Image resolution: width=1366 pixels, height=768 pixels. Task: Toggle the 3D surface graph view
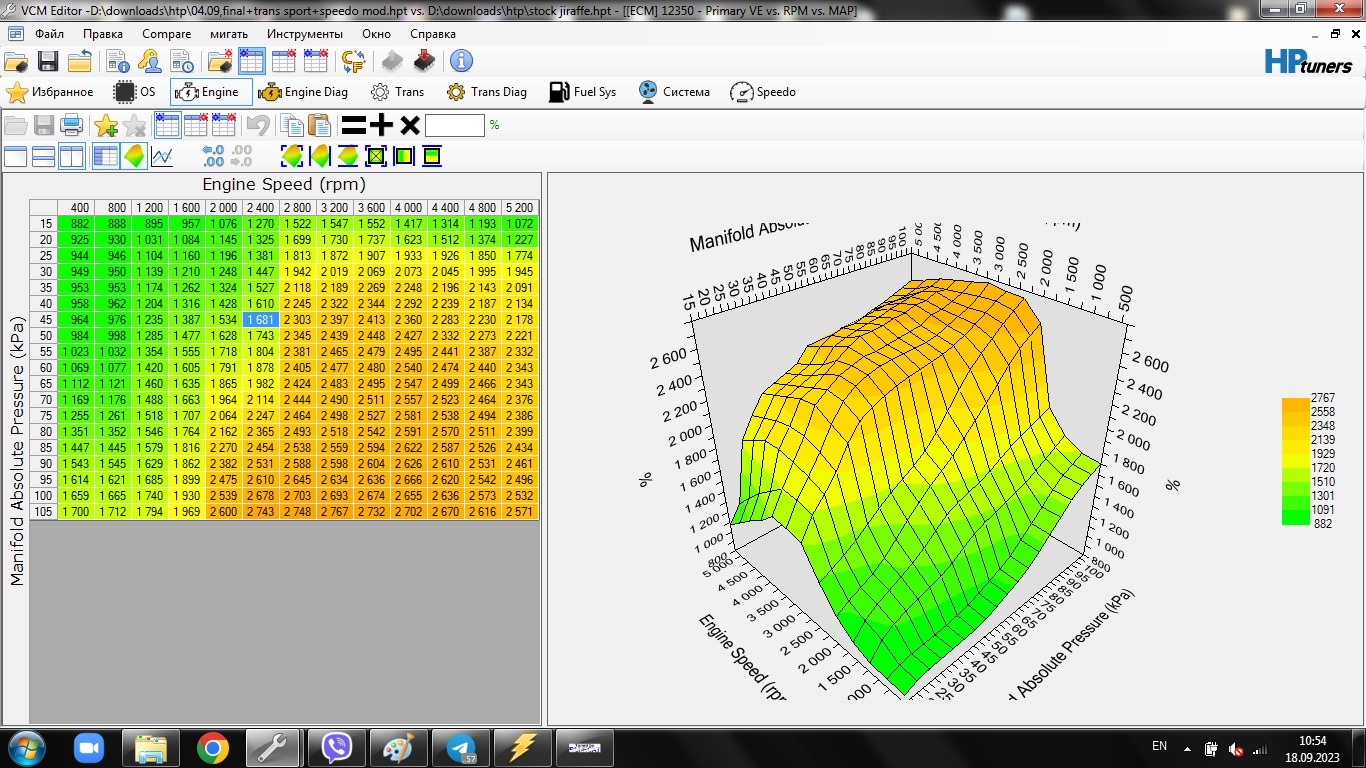click(134, 156)
